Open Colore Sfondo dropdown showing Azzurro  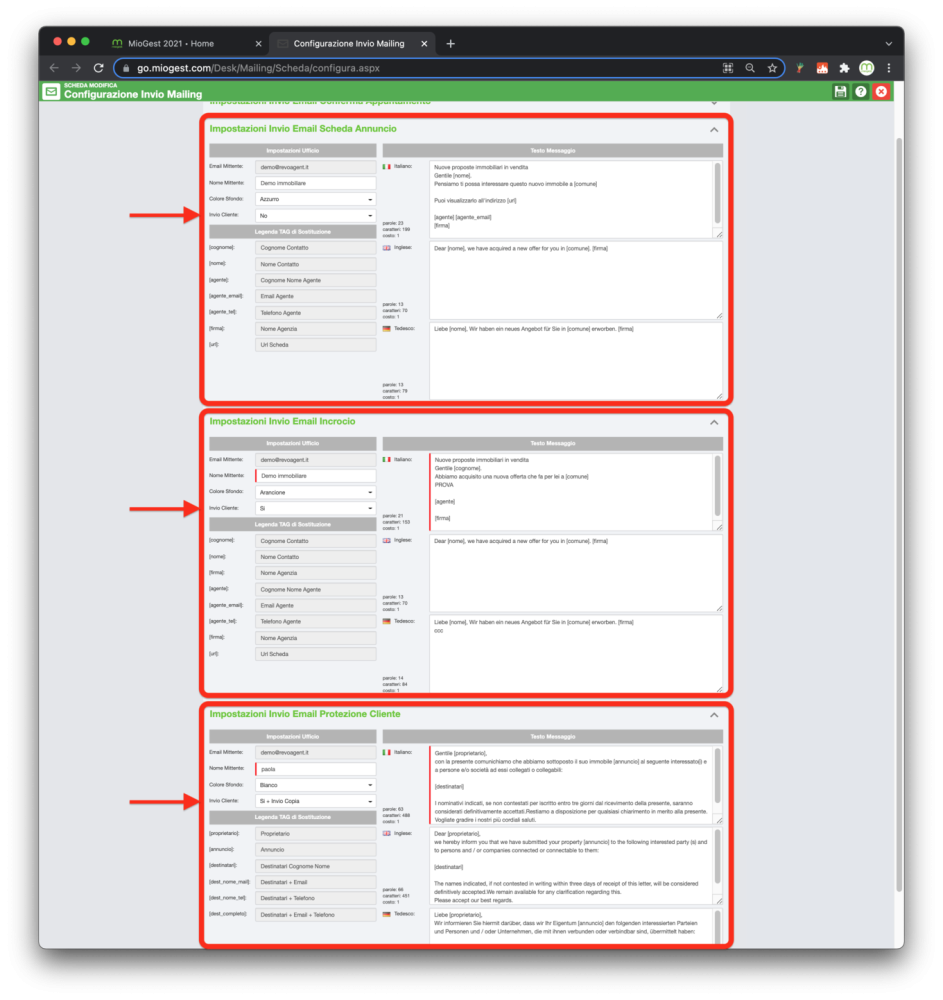pyautogui.click(x=316, y=199)
